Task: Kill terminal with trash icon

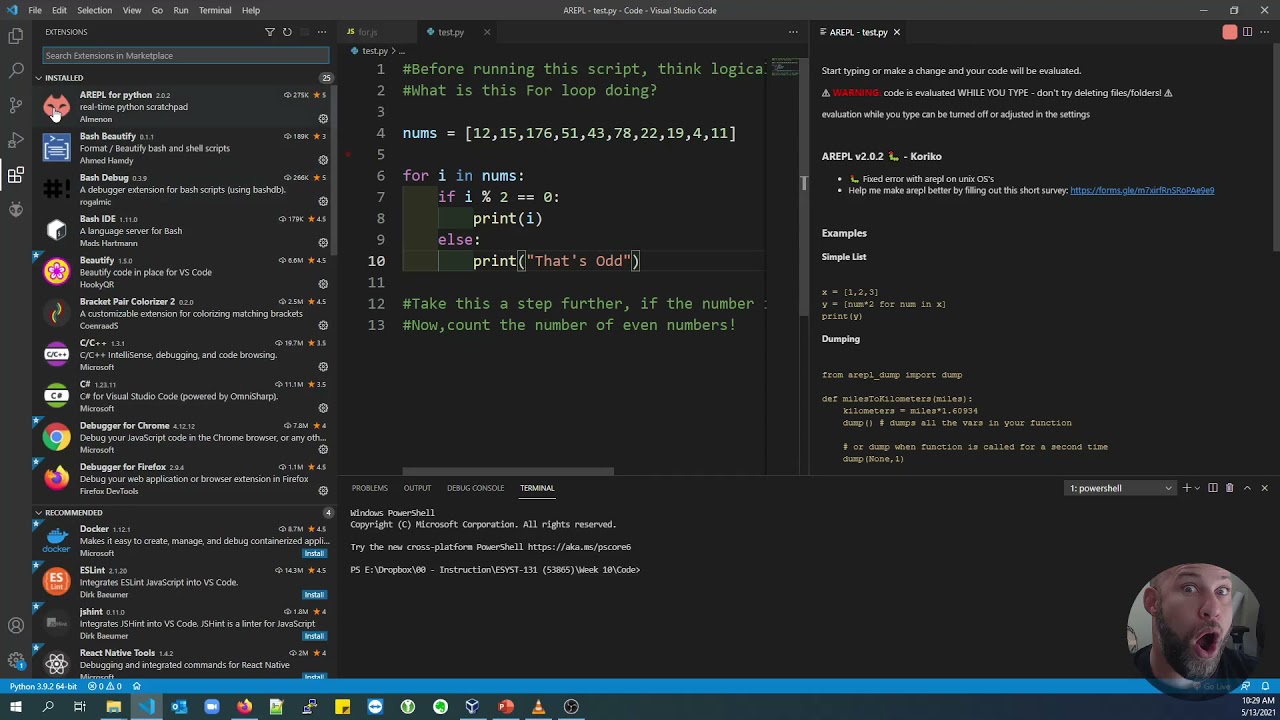Action: click(1230, 488)
